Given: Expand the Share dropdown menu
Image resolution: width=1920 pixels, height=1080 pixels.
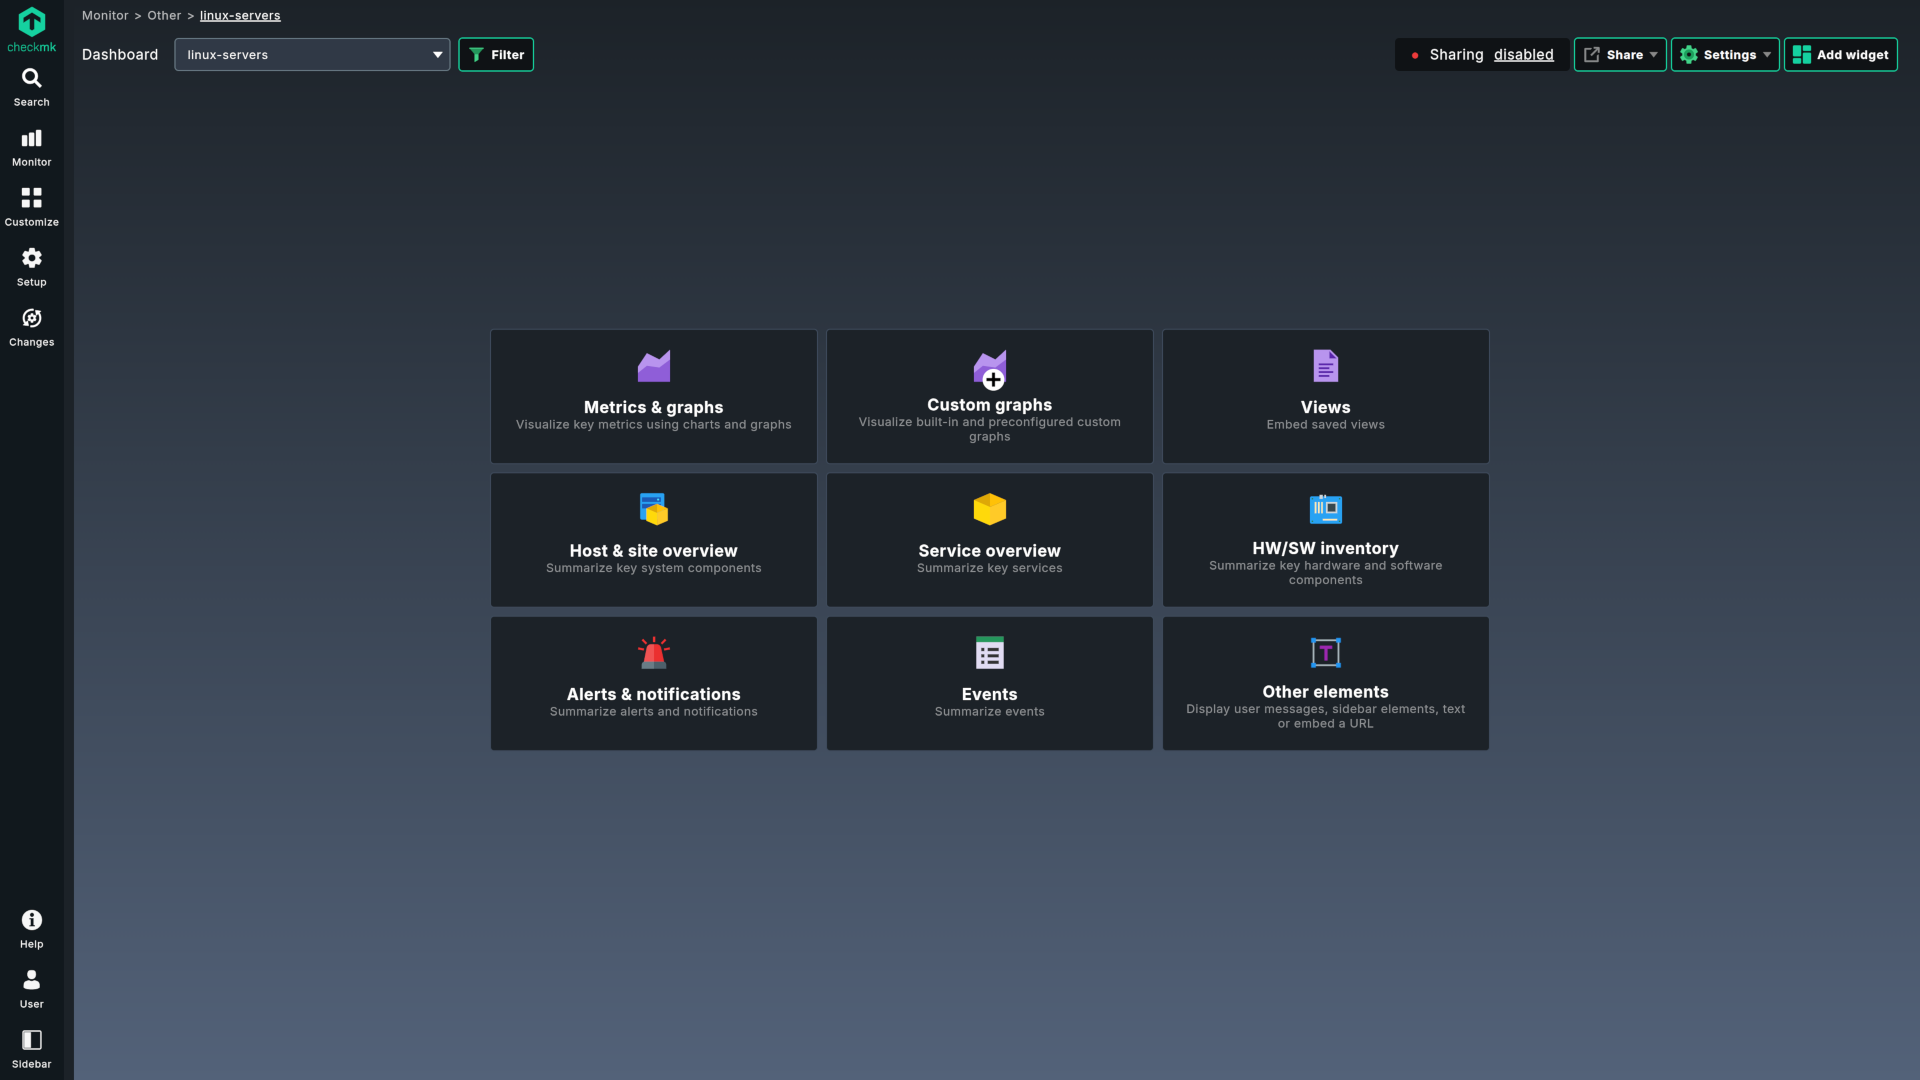Looking at the screenshot, I should click(x=1620, y=55).
